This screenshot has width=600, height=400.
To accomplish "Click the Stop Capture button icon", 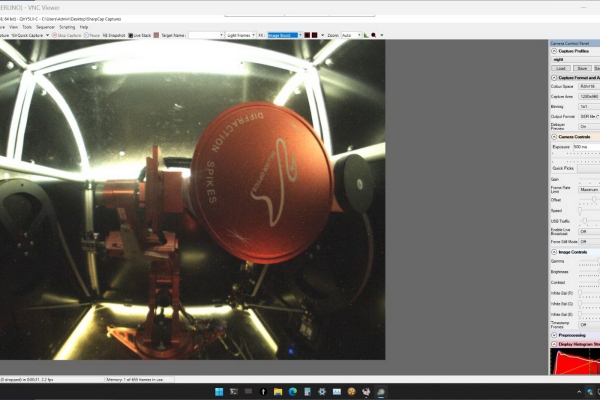I will pos(54,35).
